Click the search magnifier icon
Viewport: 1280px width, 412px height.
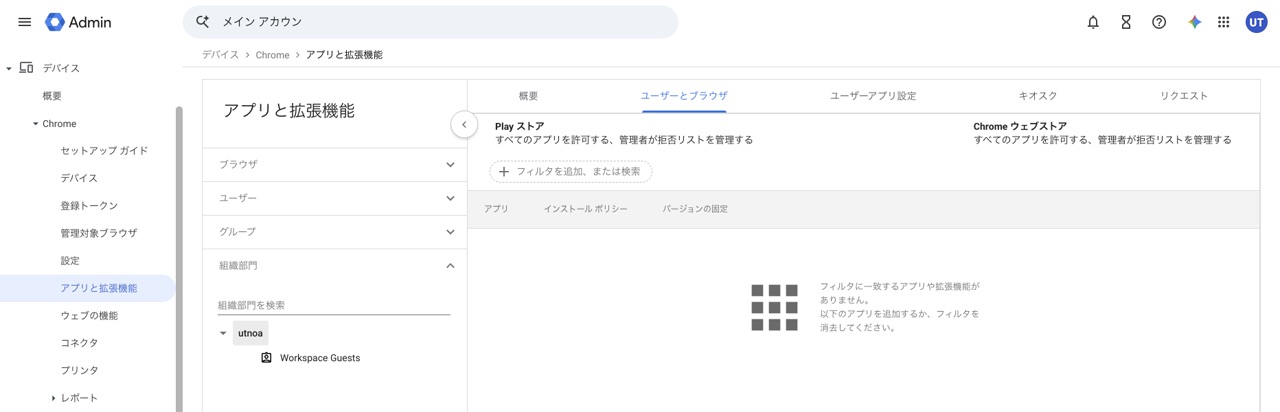[203, 22]
